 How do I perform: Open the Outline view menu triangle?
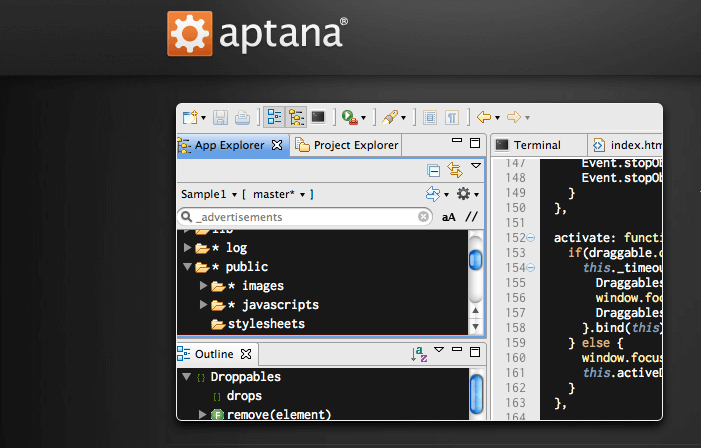(439, 350)
